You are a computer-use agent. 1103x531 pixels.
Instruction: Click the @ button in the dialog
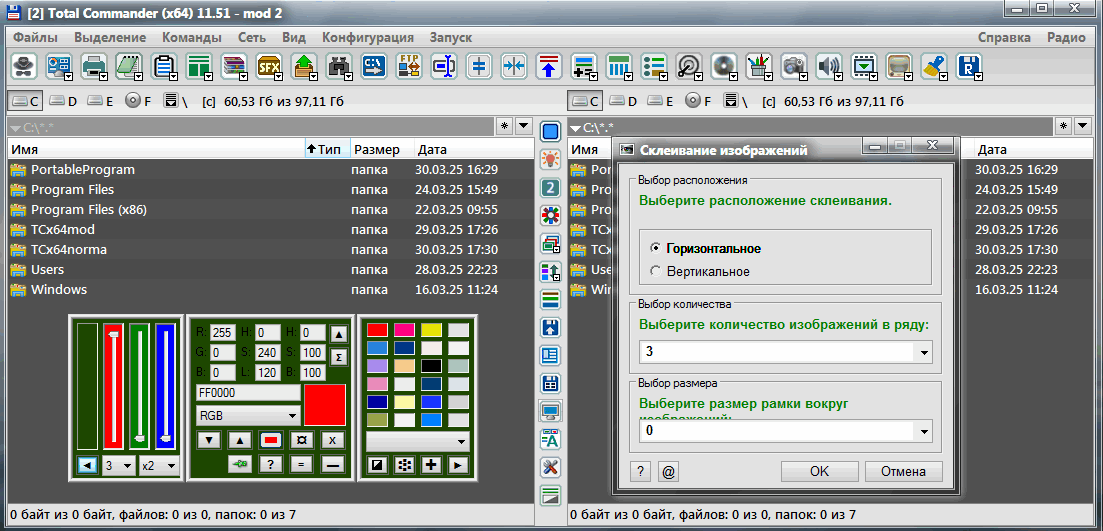tap(668, 473)
